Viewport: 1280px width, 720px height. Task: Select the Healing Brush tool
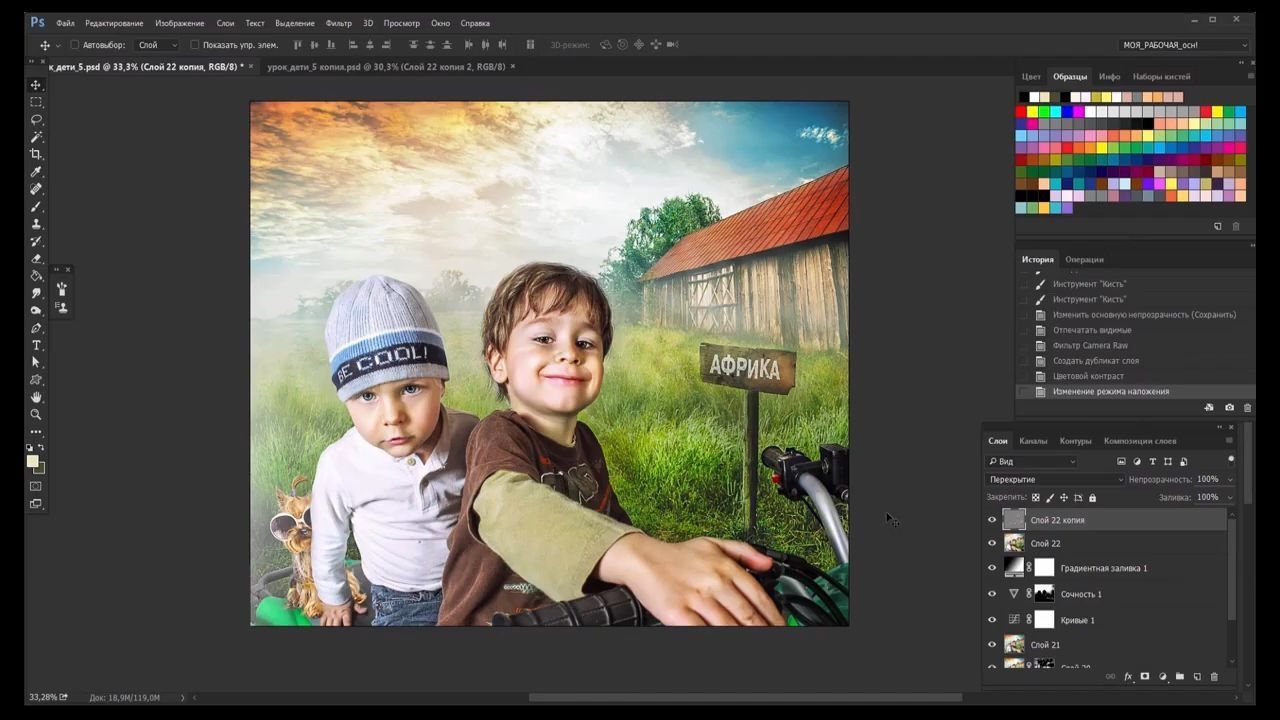pos(36,189)
